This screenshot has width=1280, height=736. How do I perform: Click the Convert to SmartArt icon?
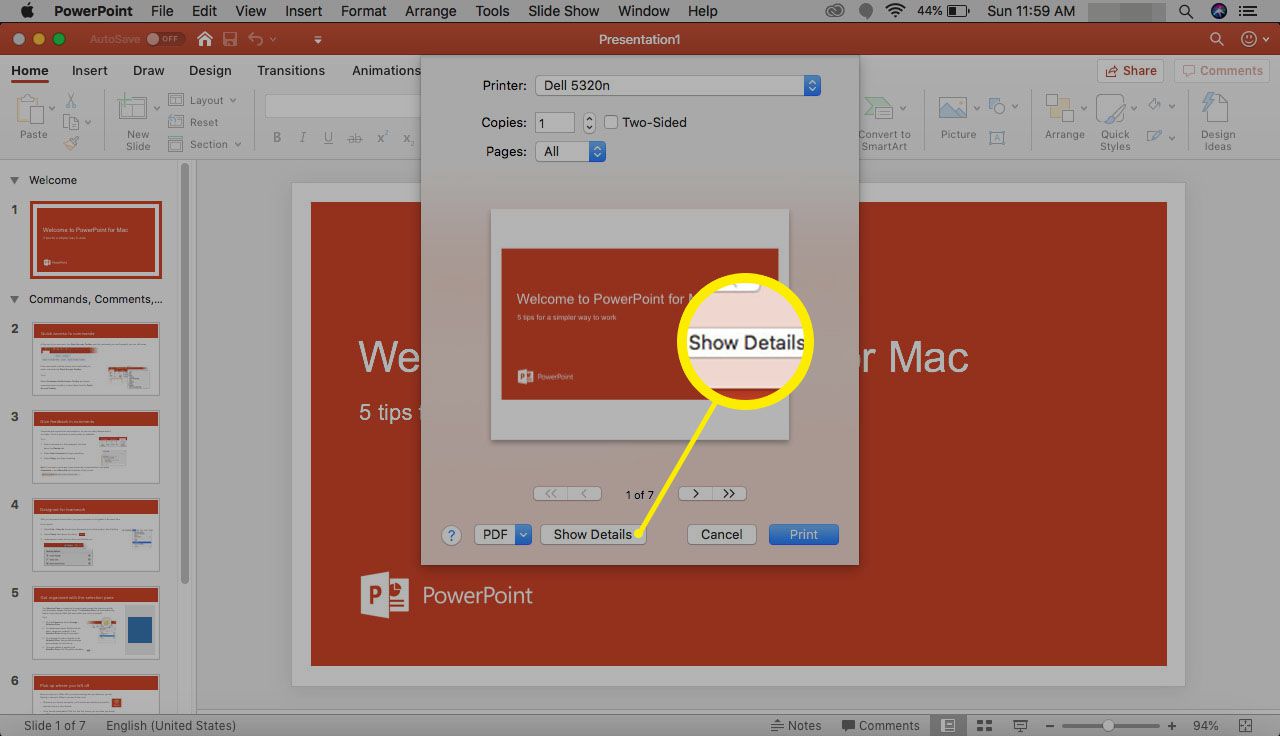tap(880, 110)
